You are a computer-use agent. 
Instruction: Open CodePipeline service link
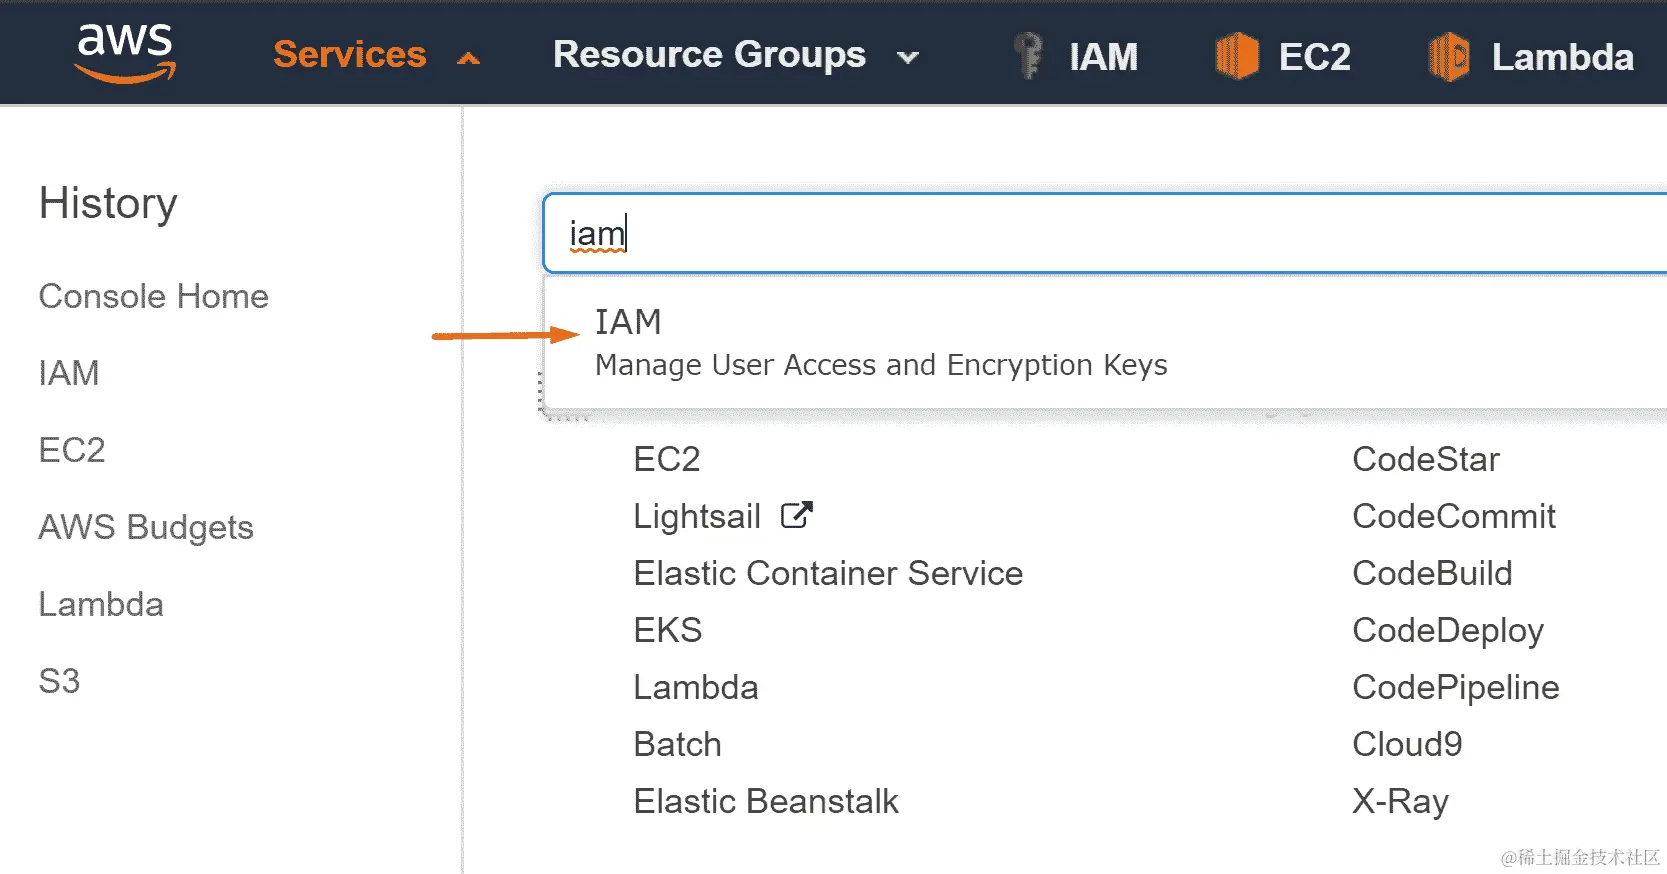coord(1455,687)
